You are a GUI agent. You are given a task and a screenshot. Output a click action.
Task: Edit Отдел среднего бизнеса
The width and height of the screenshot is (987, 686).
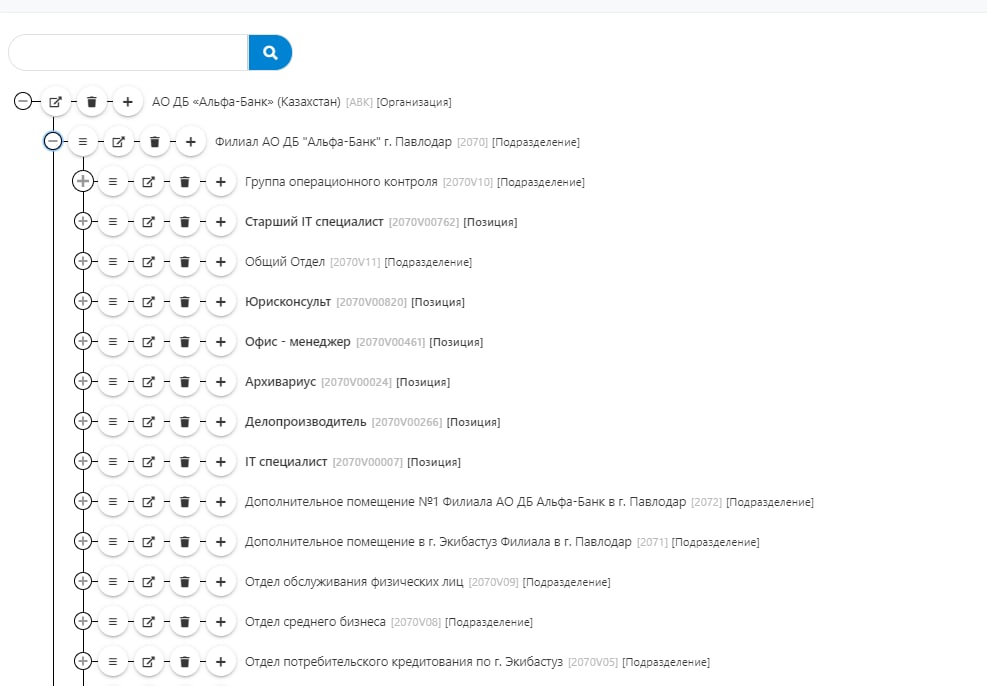pos(149,621)
